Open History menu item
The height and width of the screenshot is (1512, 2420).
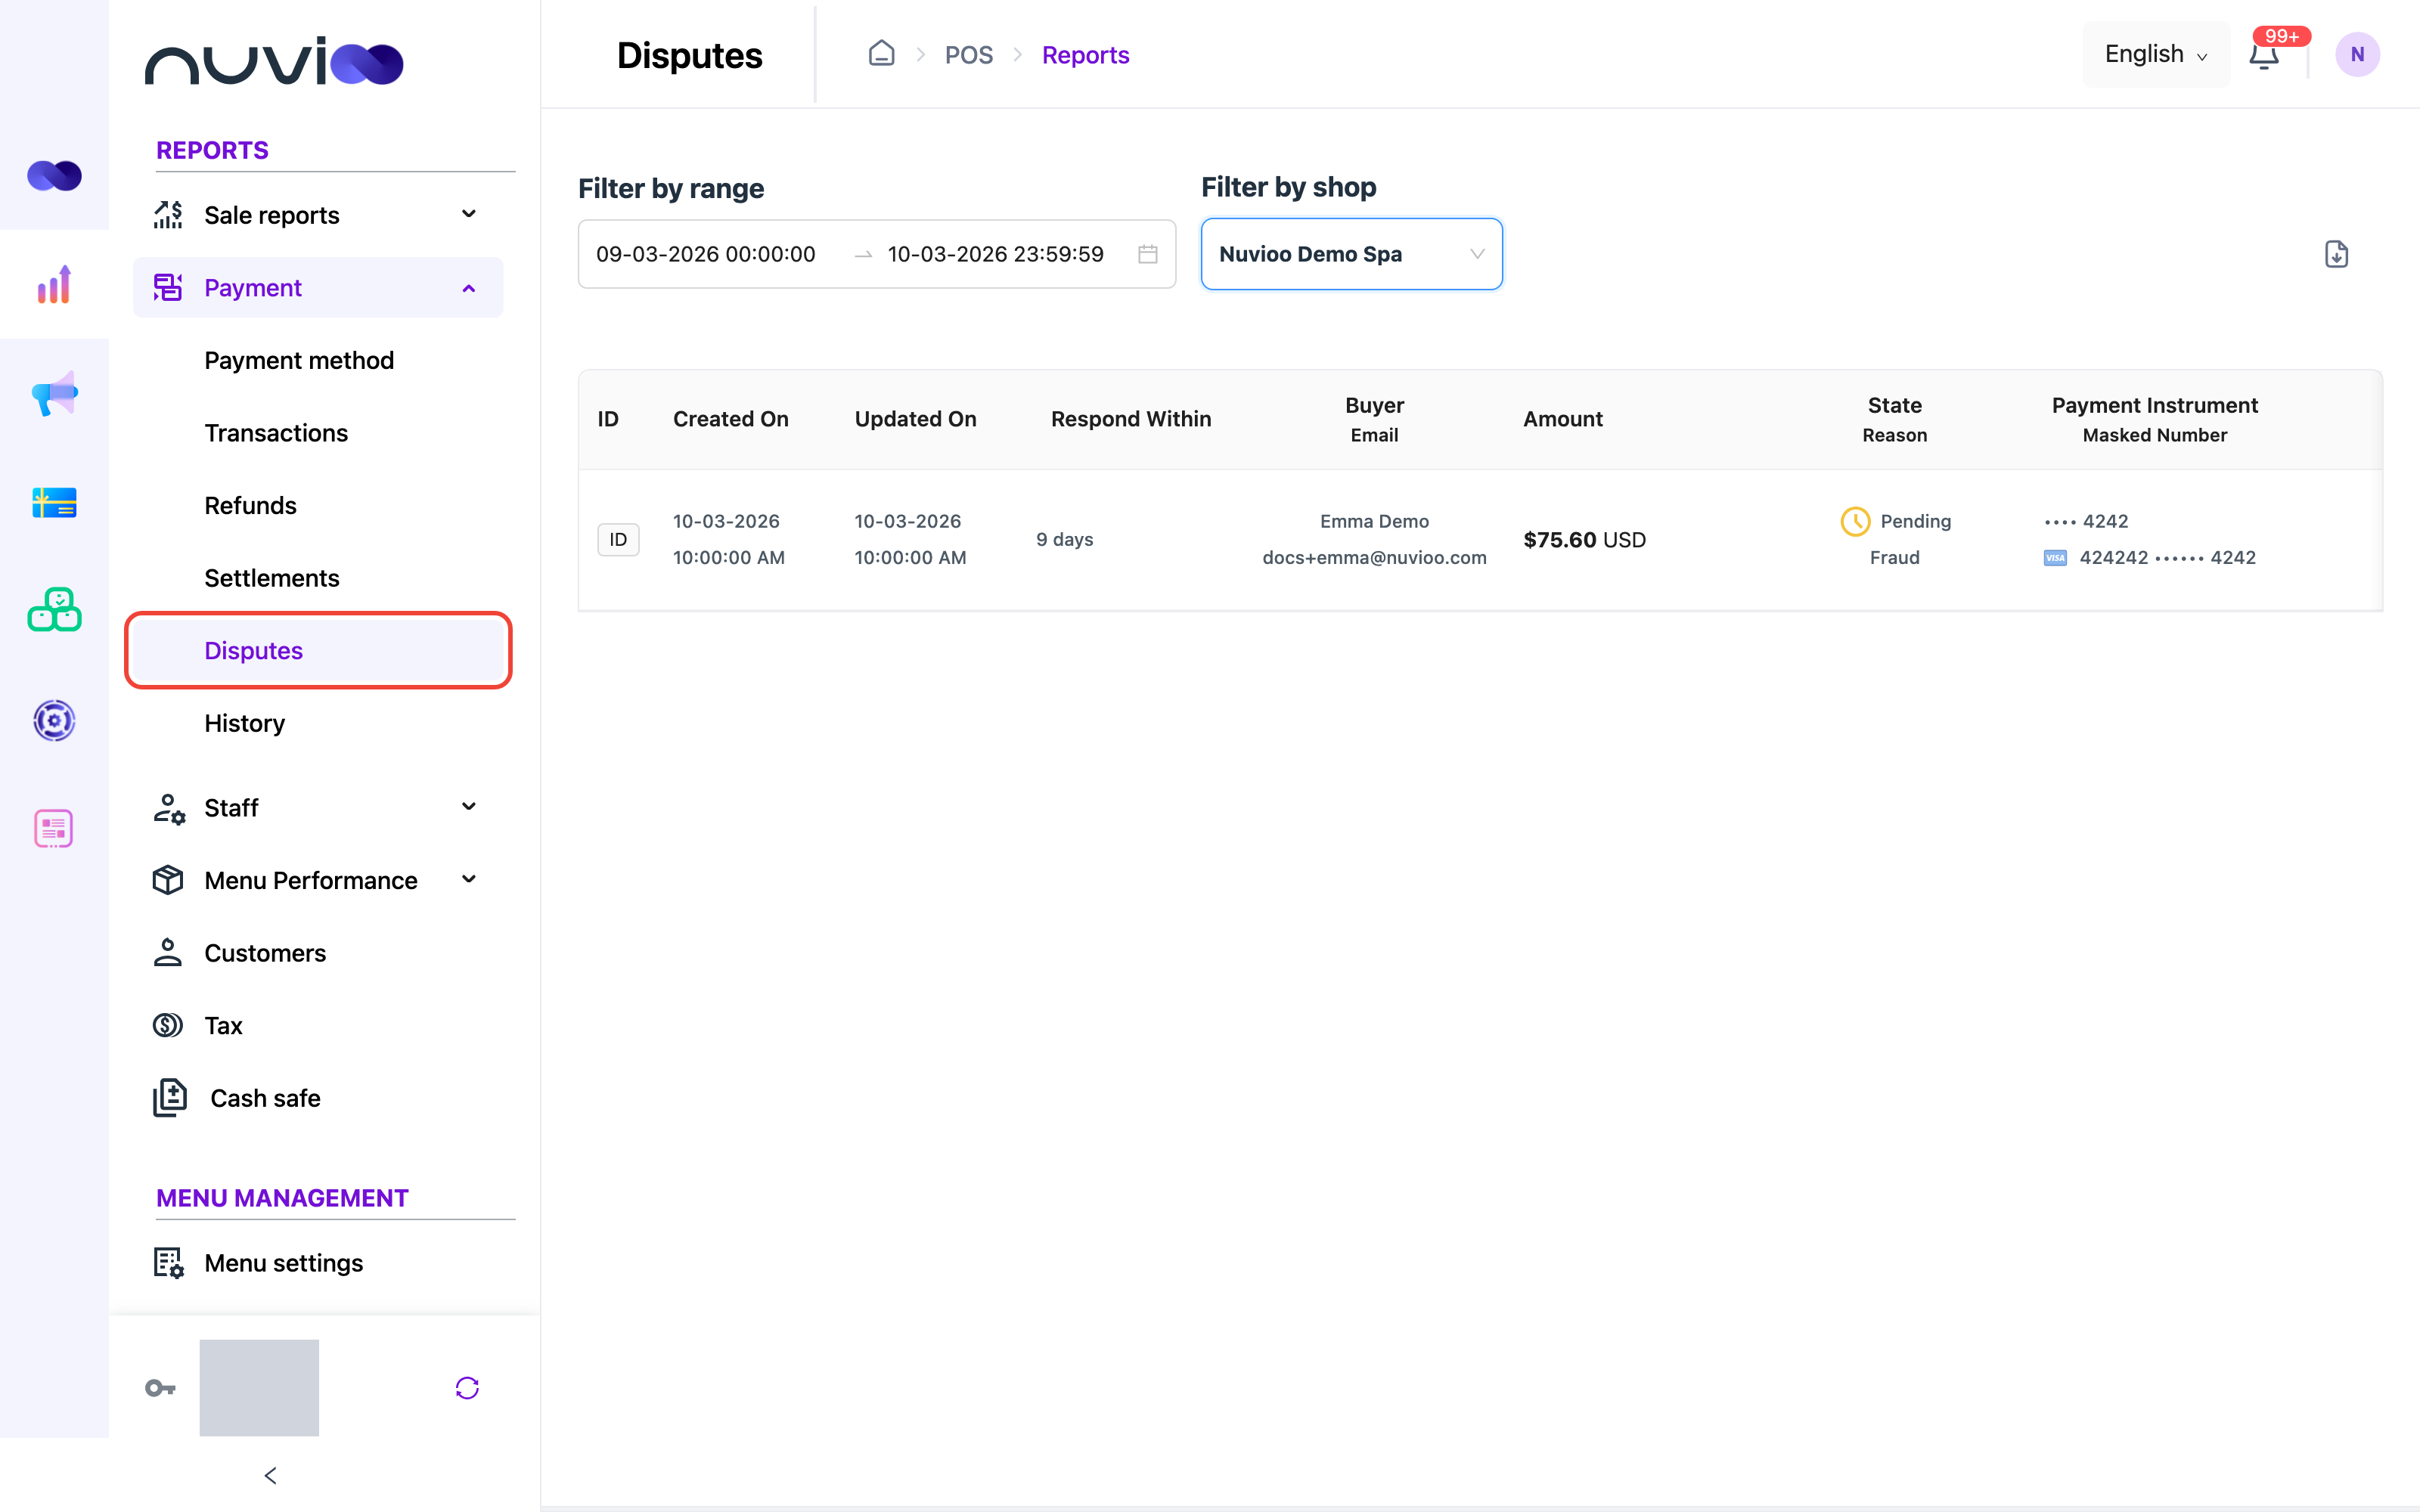coord(244,723)
